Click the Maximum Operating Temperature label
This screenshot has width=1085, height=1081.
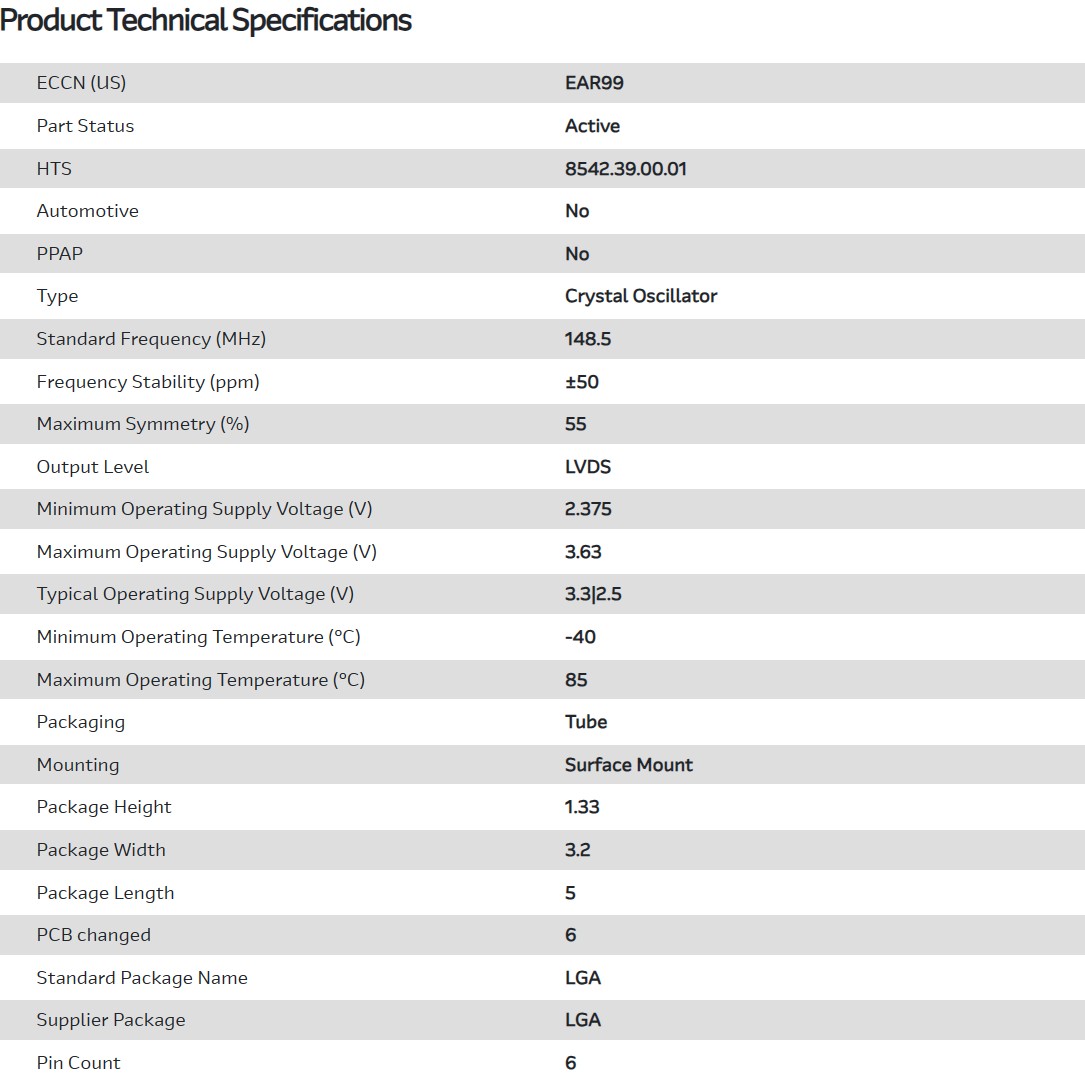pos(200,680)
